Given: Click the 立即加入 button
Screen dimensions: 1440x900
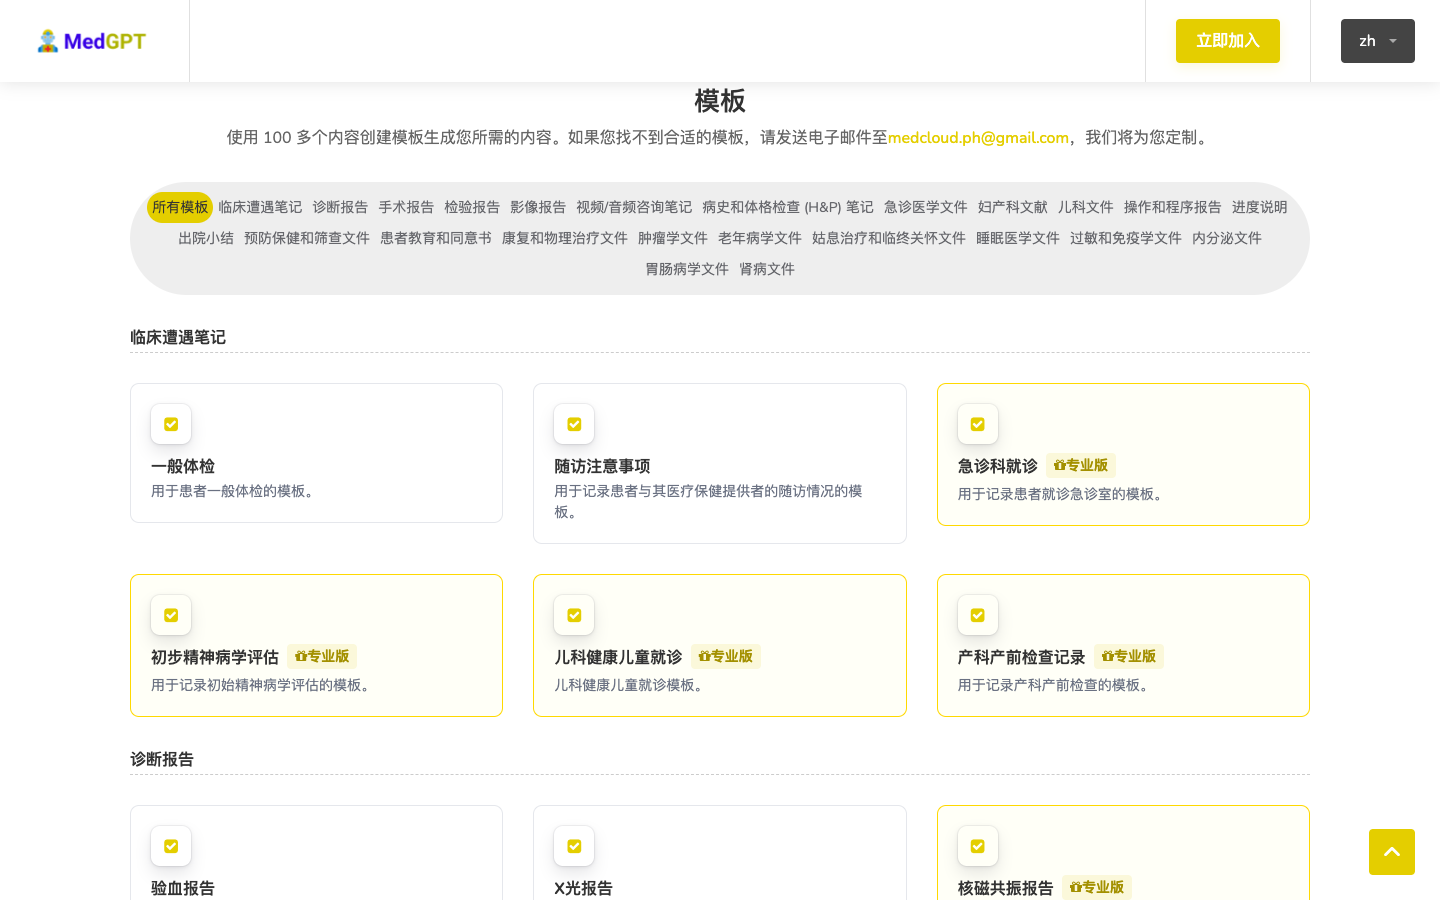Looking at the screenshot, I should tap(1228, 41).
